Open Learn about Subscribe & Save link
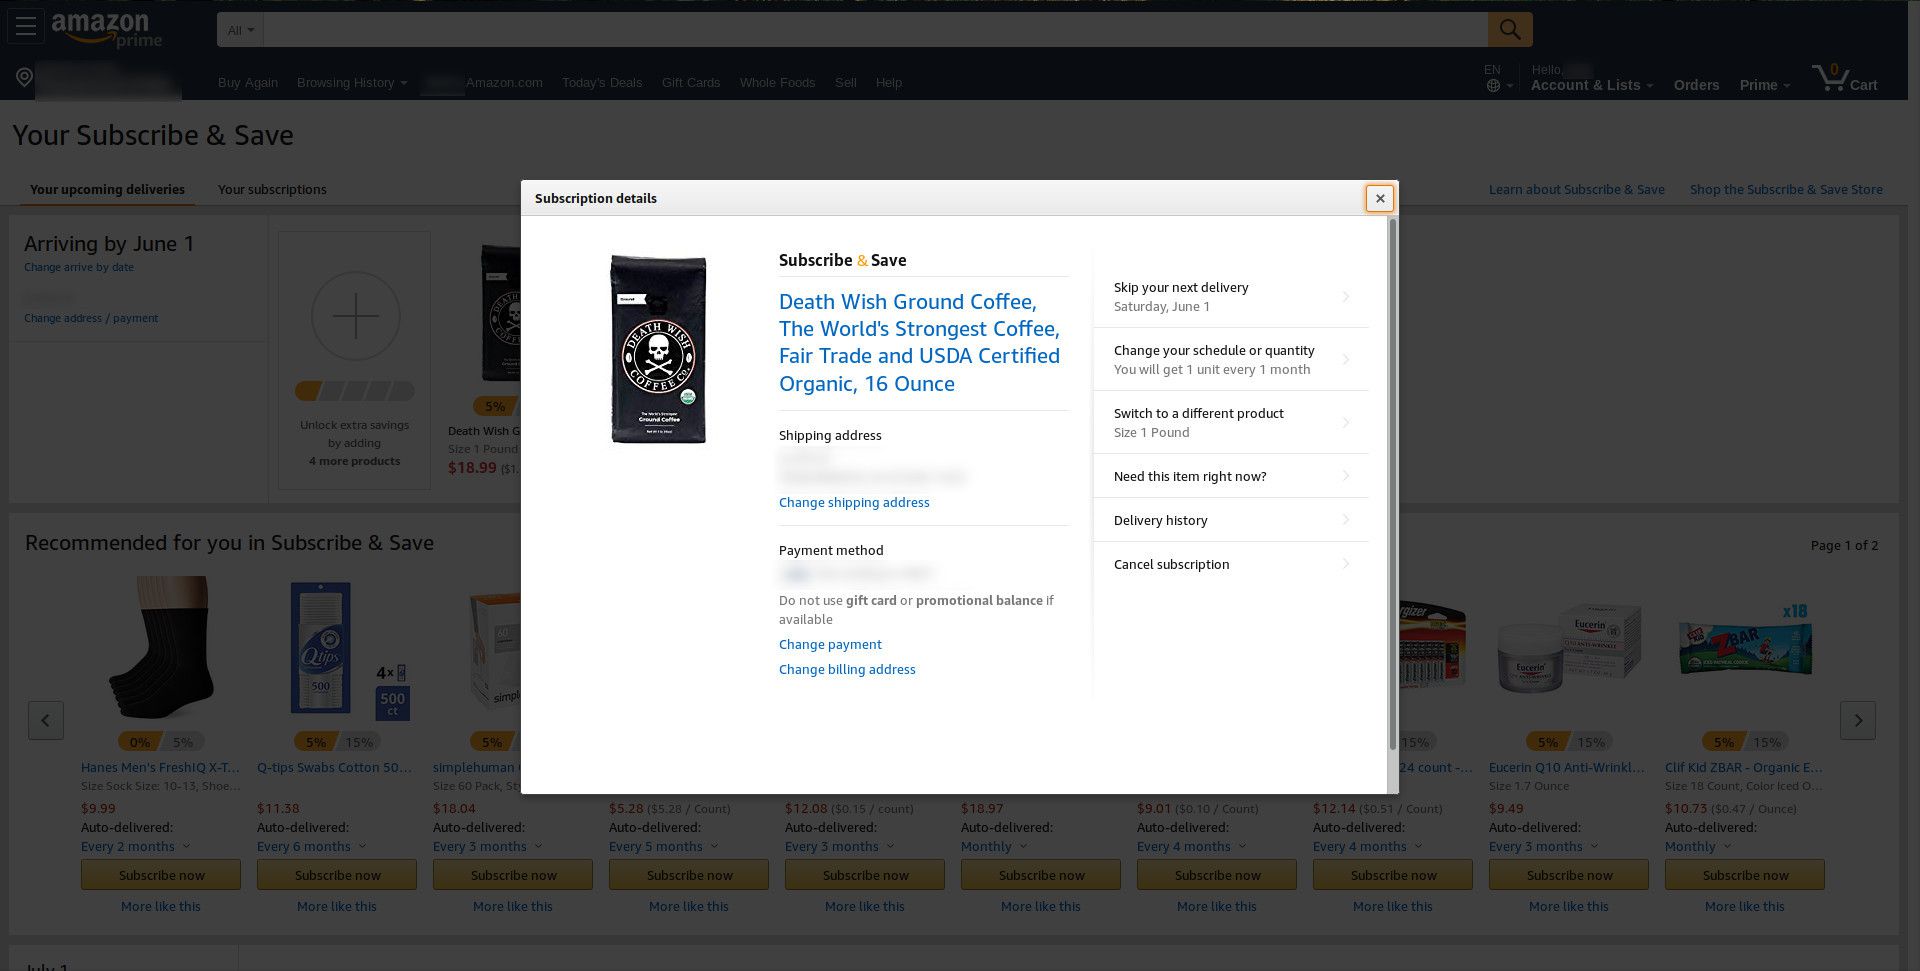The height and width of the screenshot is (971, 1920). point(1576,189)
